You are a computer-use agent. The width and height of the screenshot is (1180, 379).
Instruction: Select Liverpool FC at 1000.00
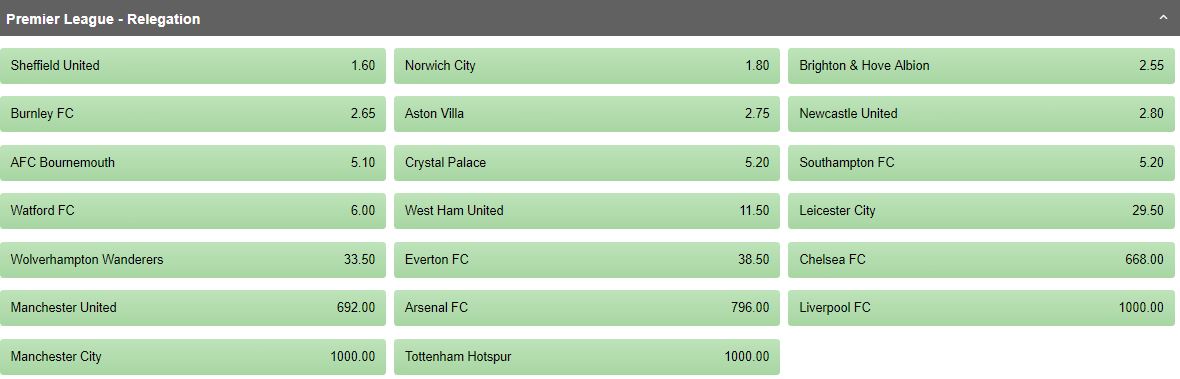tap(981, 308)
